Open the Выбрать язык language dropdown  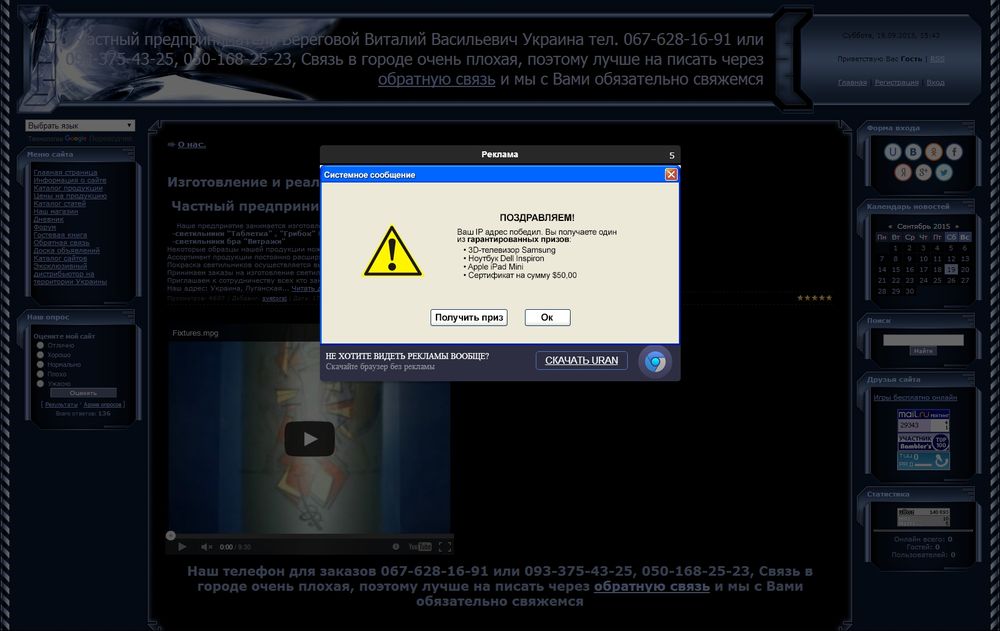(80, 126)
